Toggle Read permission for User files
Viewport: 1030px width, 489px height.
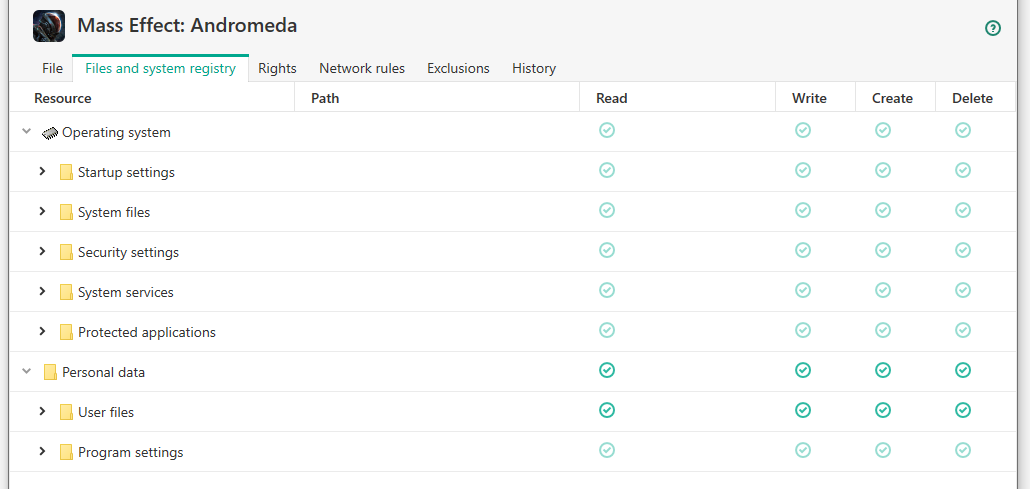point(607,410)
